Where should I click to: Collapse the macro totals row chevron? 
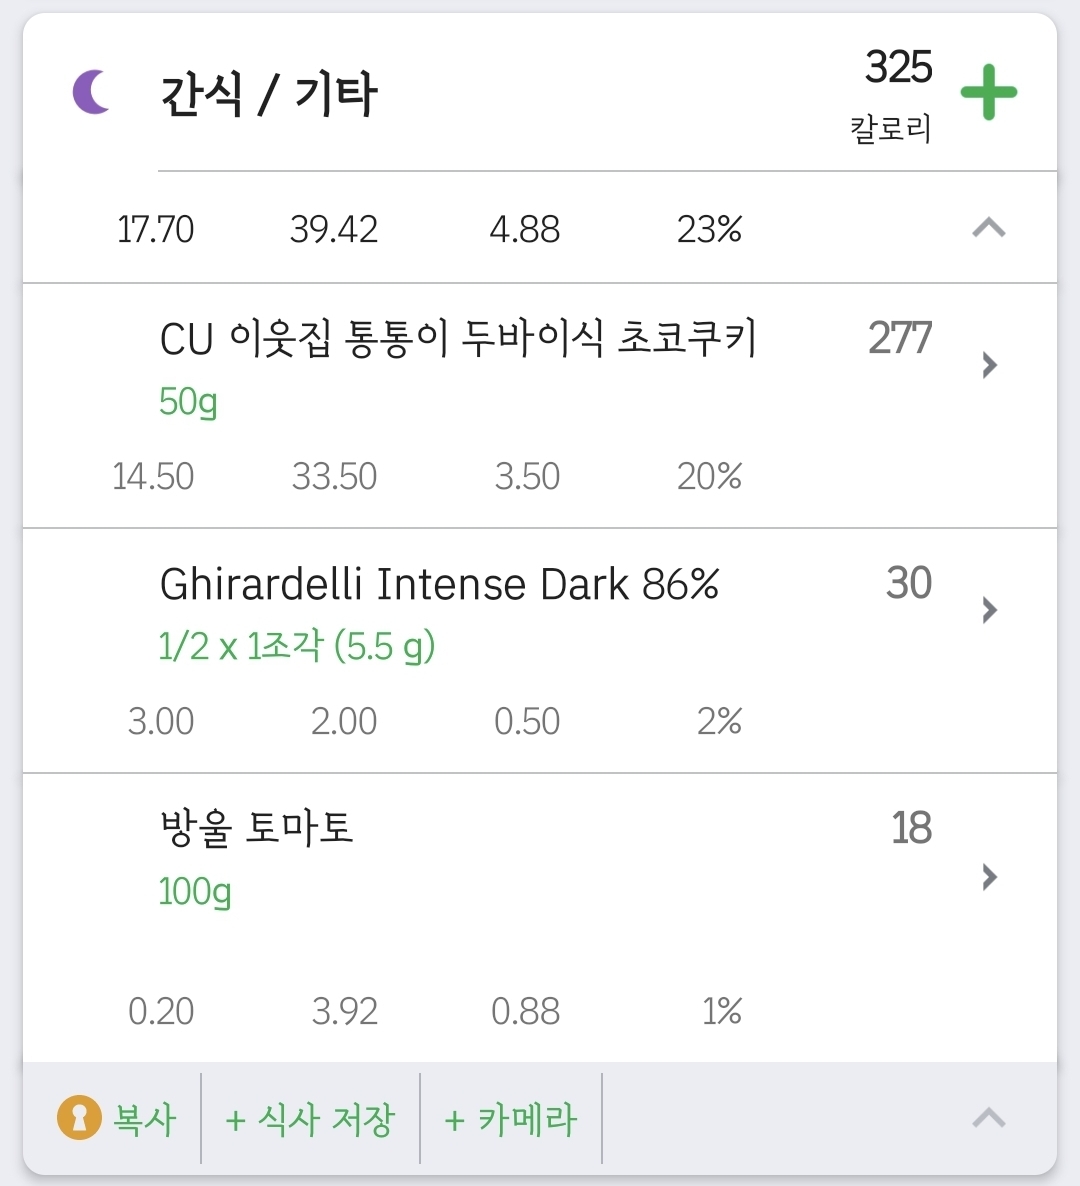coord(988,229)
